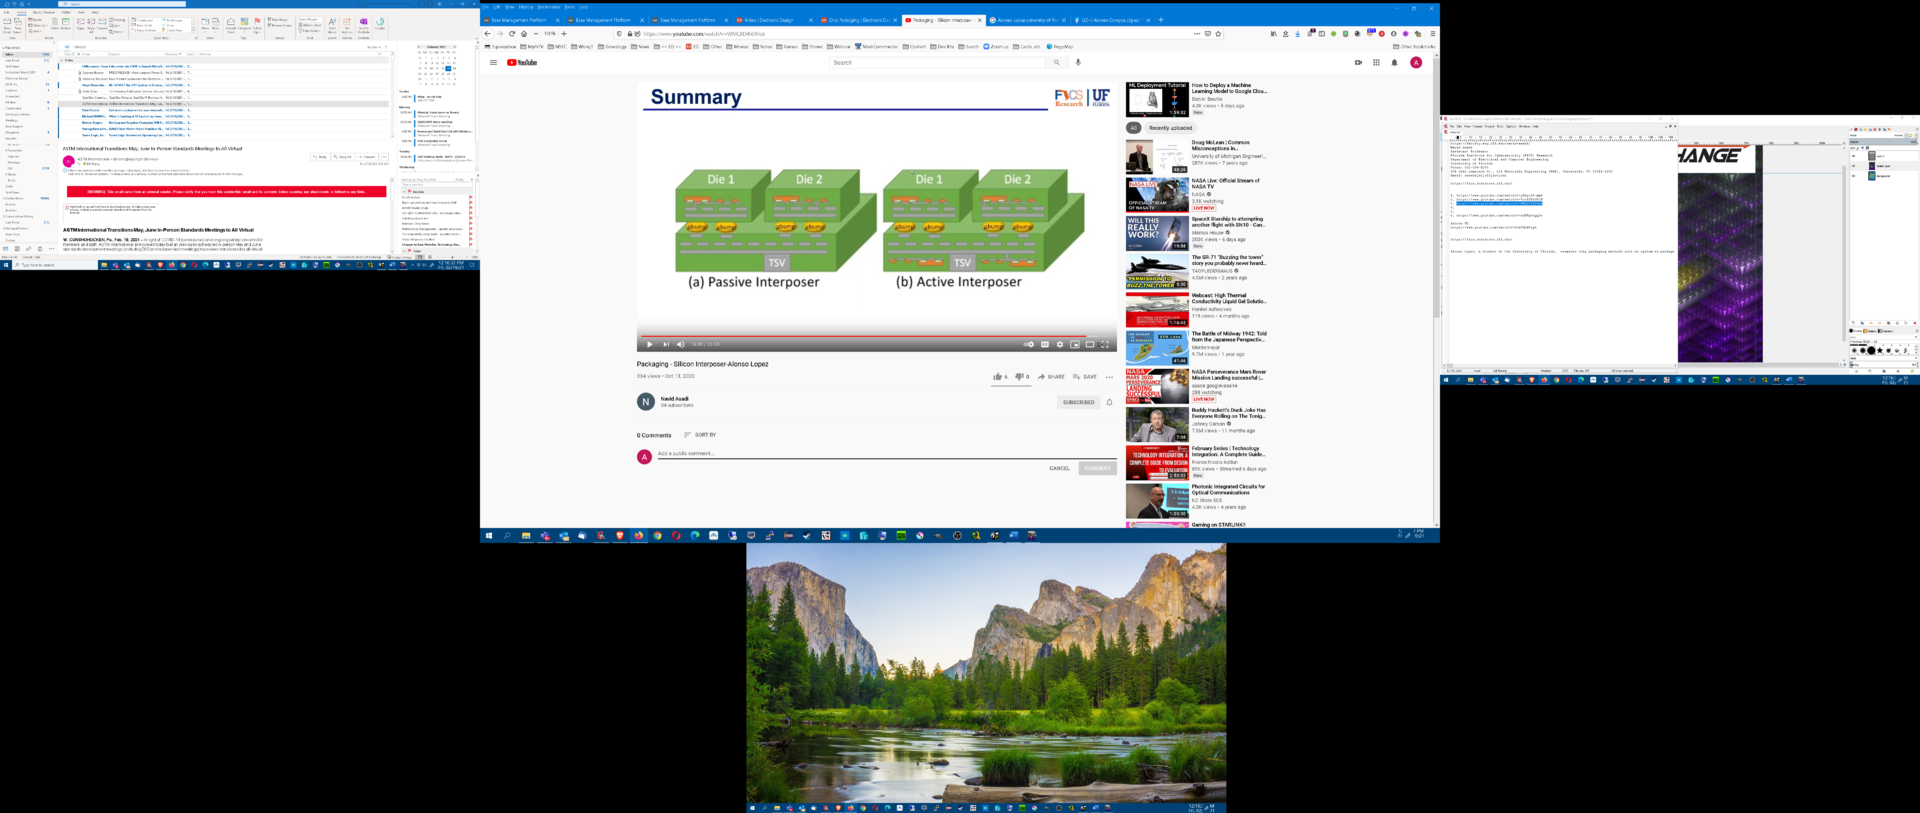Mute the video volume speaker icon
Screen dimensions: 1920x813
point(680,344)
